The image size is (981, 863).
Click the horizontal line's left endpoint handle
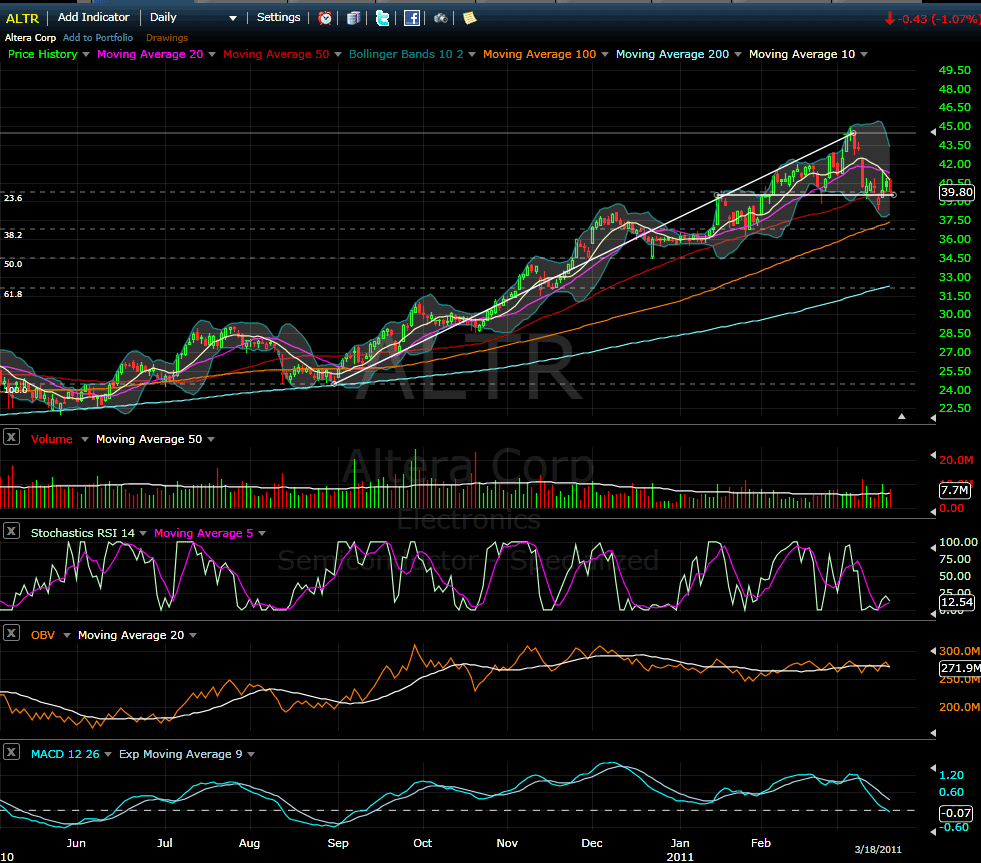pyautogui.click(x=718, y=195)
